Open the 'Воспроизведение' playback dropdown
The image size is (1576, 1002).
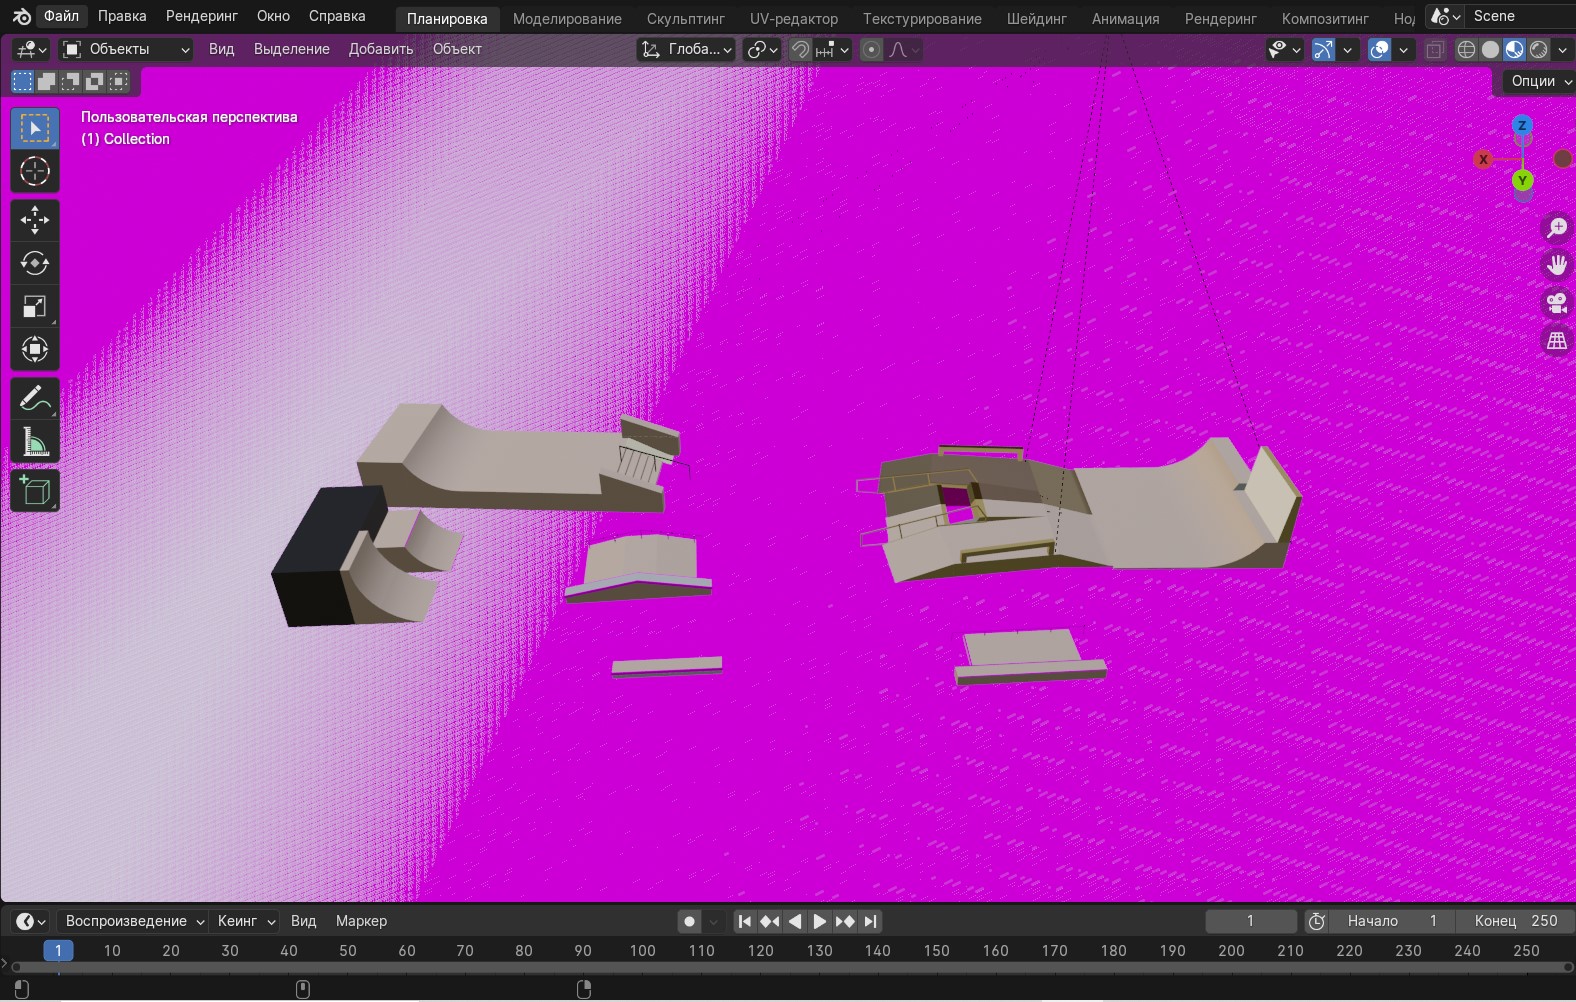click(133, 921)
